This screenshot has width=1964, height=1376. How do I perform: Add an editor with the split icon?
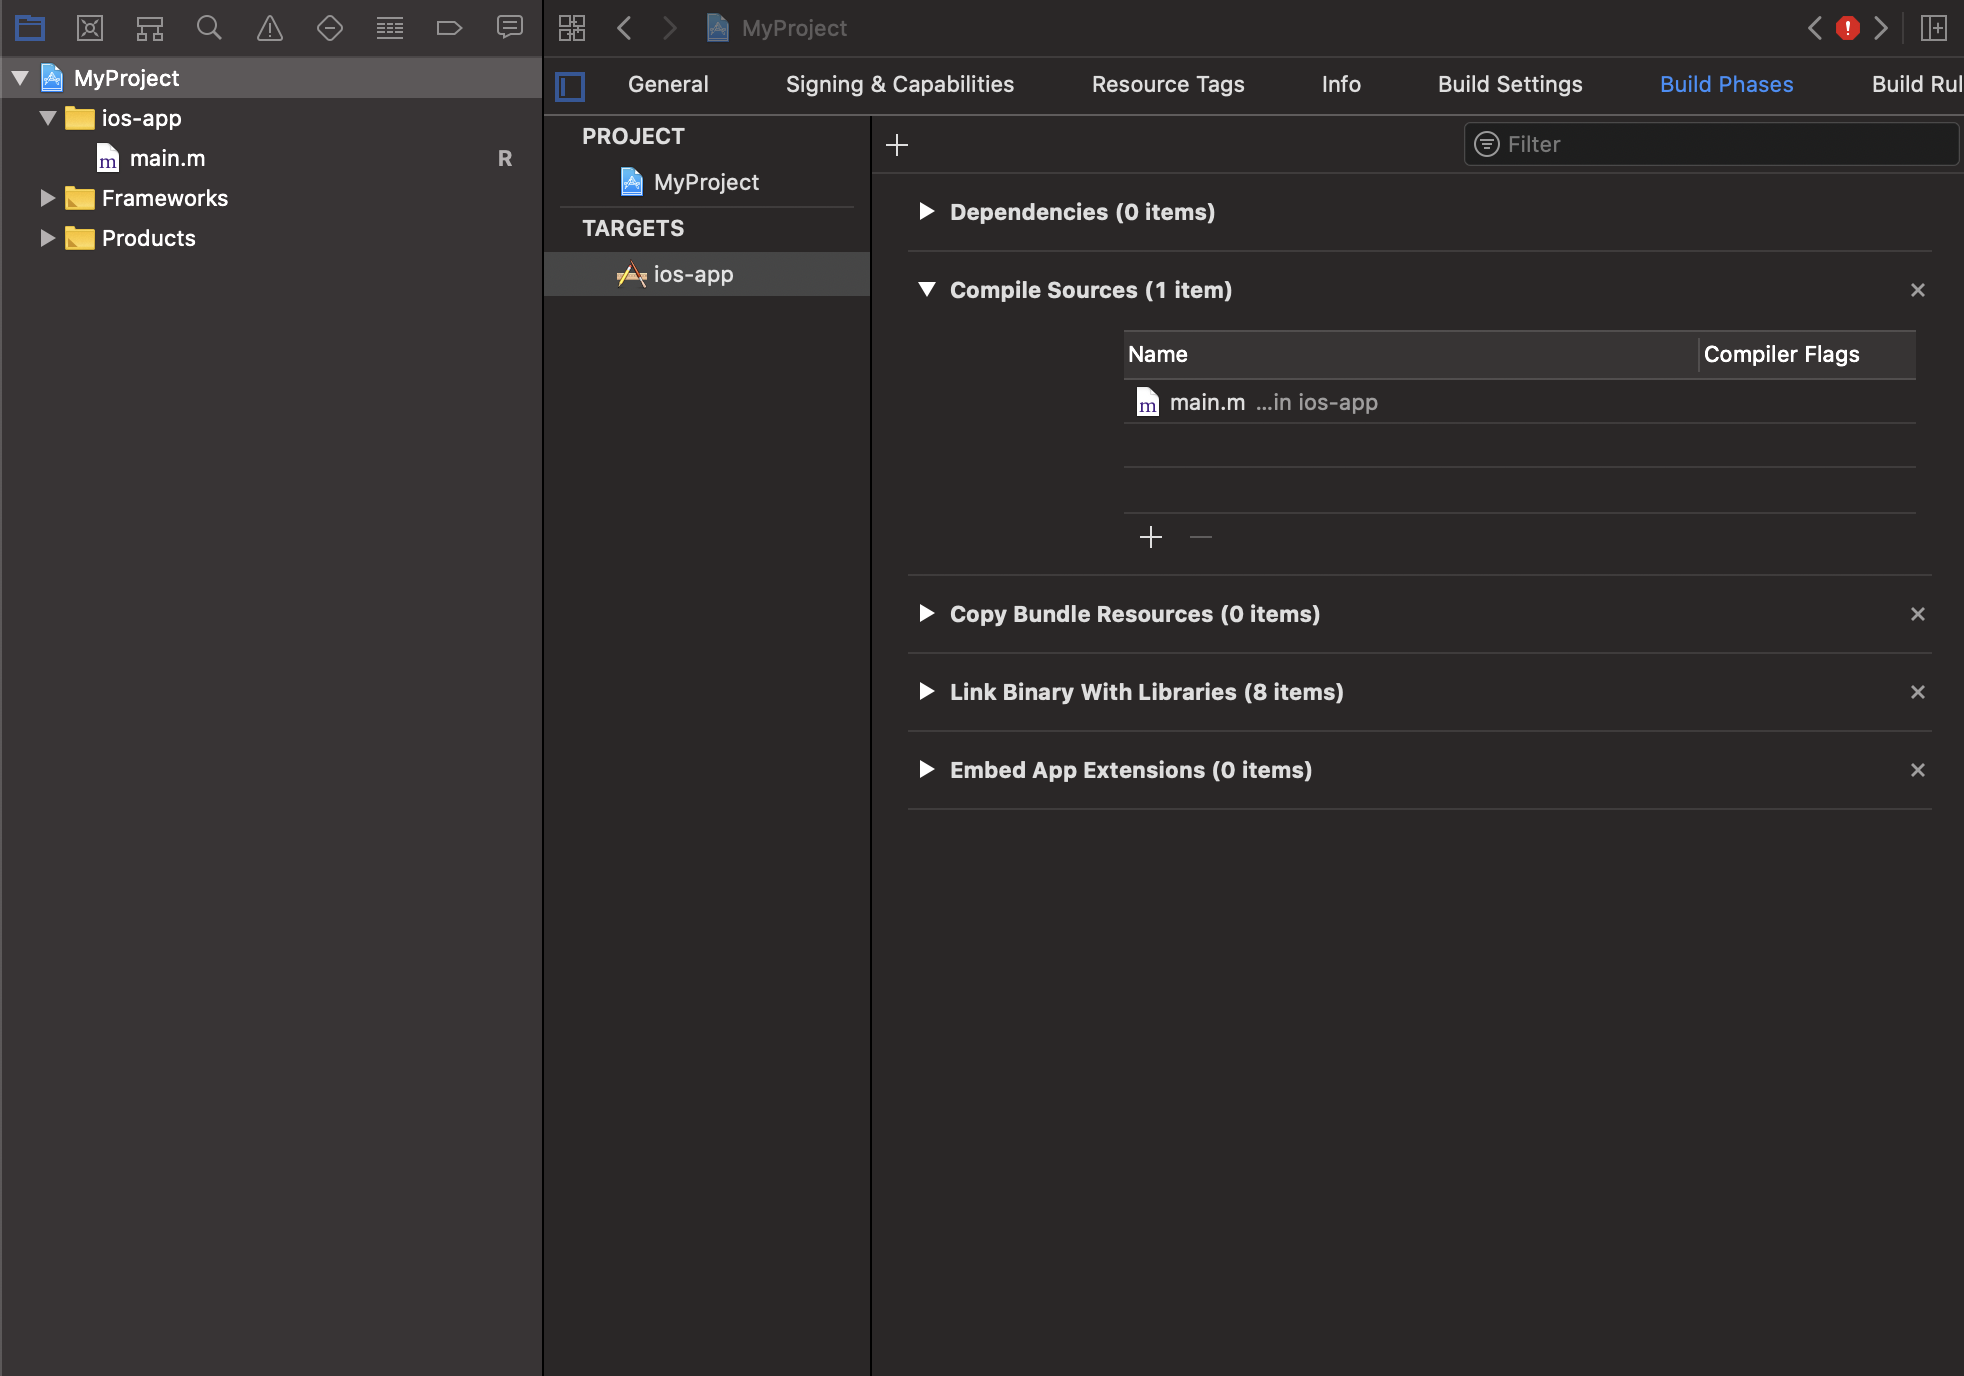pyautogui.click(x=1934, y=28)
